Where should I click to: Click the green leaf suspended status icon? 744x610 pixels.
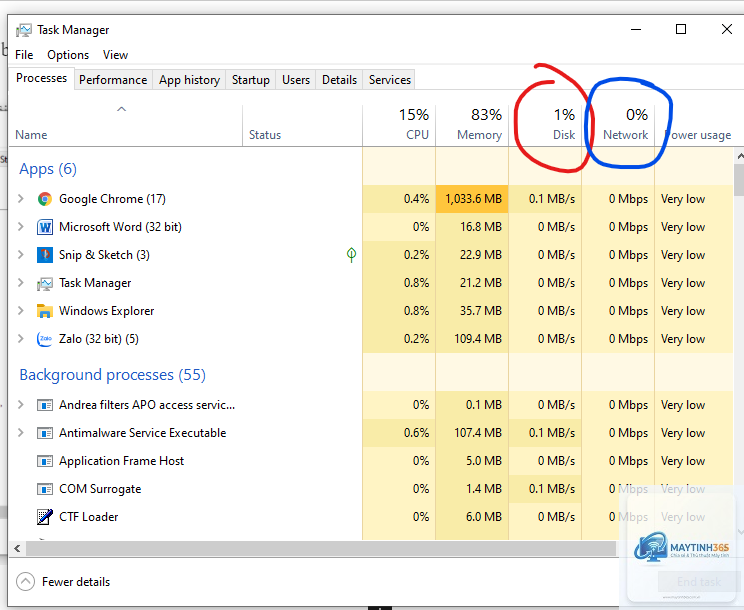[x=351, y=255]
